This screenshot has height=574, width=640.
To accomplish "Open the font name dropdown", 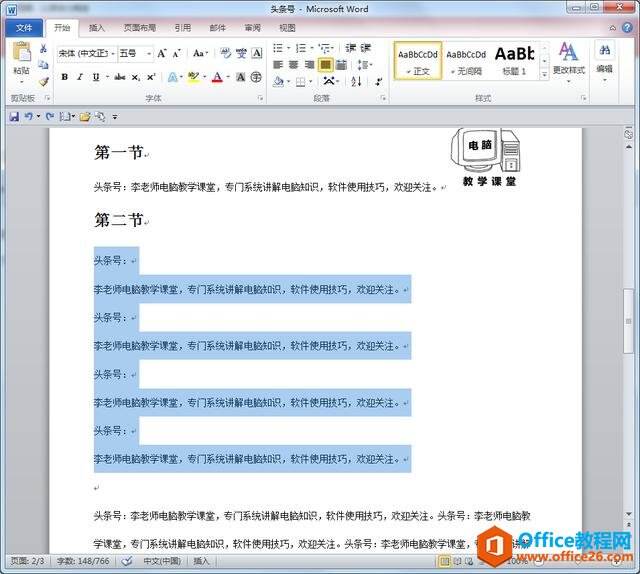I will pos(113,53).
